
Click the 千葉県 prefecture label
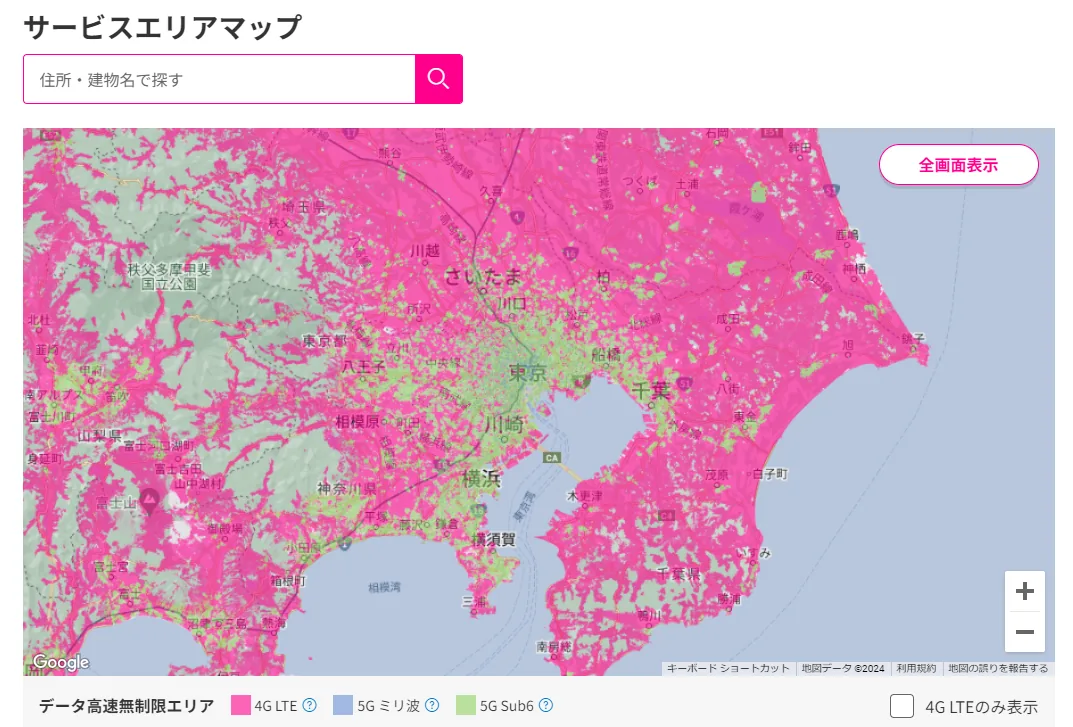click(678, 573)
